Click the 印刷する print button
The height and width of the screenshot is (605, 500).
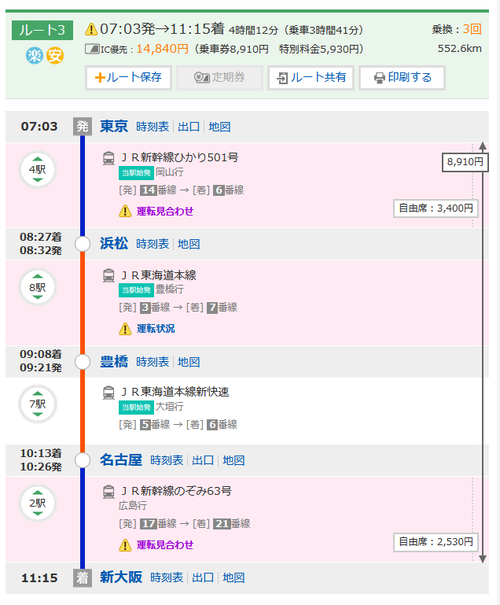click(402, 78)
